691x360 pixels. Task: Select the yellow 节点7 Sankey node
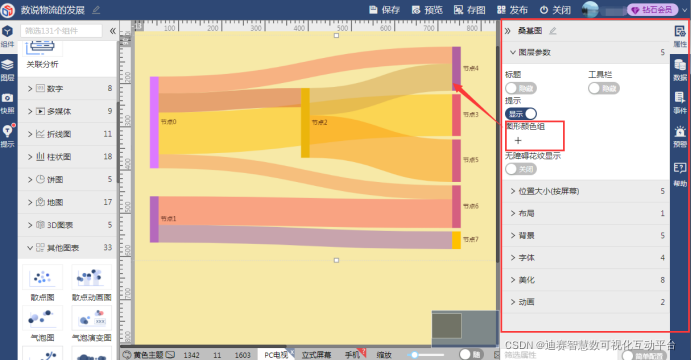coord(456,240)
